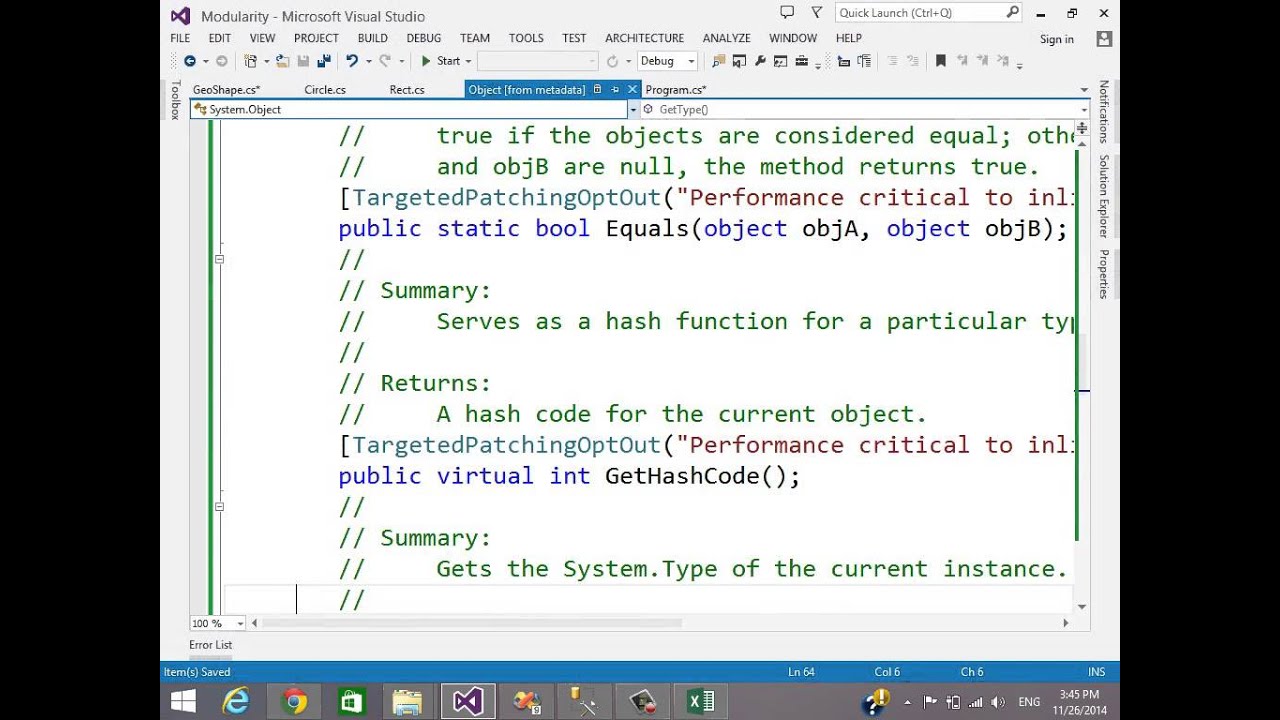This screenshot has height=720, width=1280.
Task: Open Internet Explorer from the taskbar
Action: 236,701
